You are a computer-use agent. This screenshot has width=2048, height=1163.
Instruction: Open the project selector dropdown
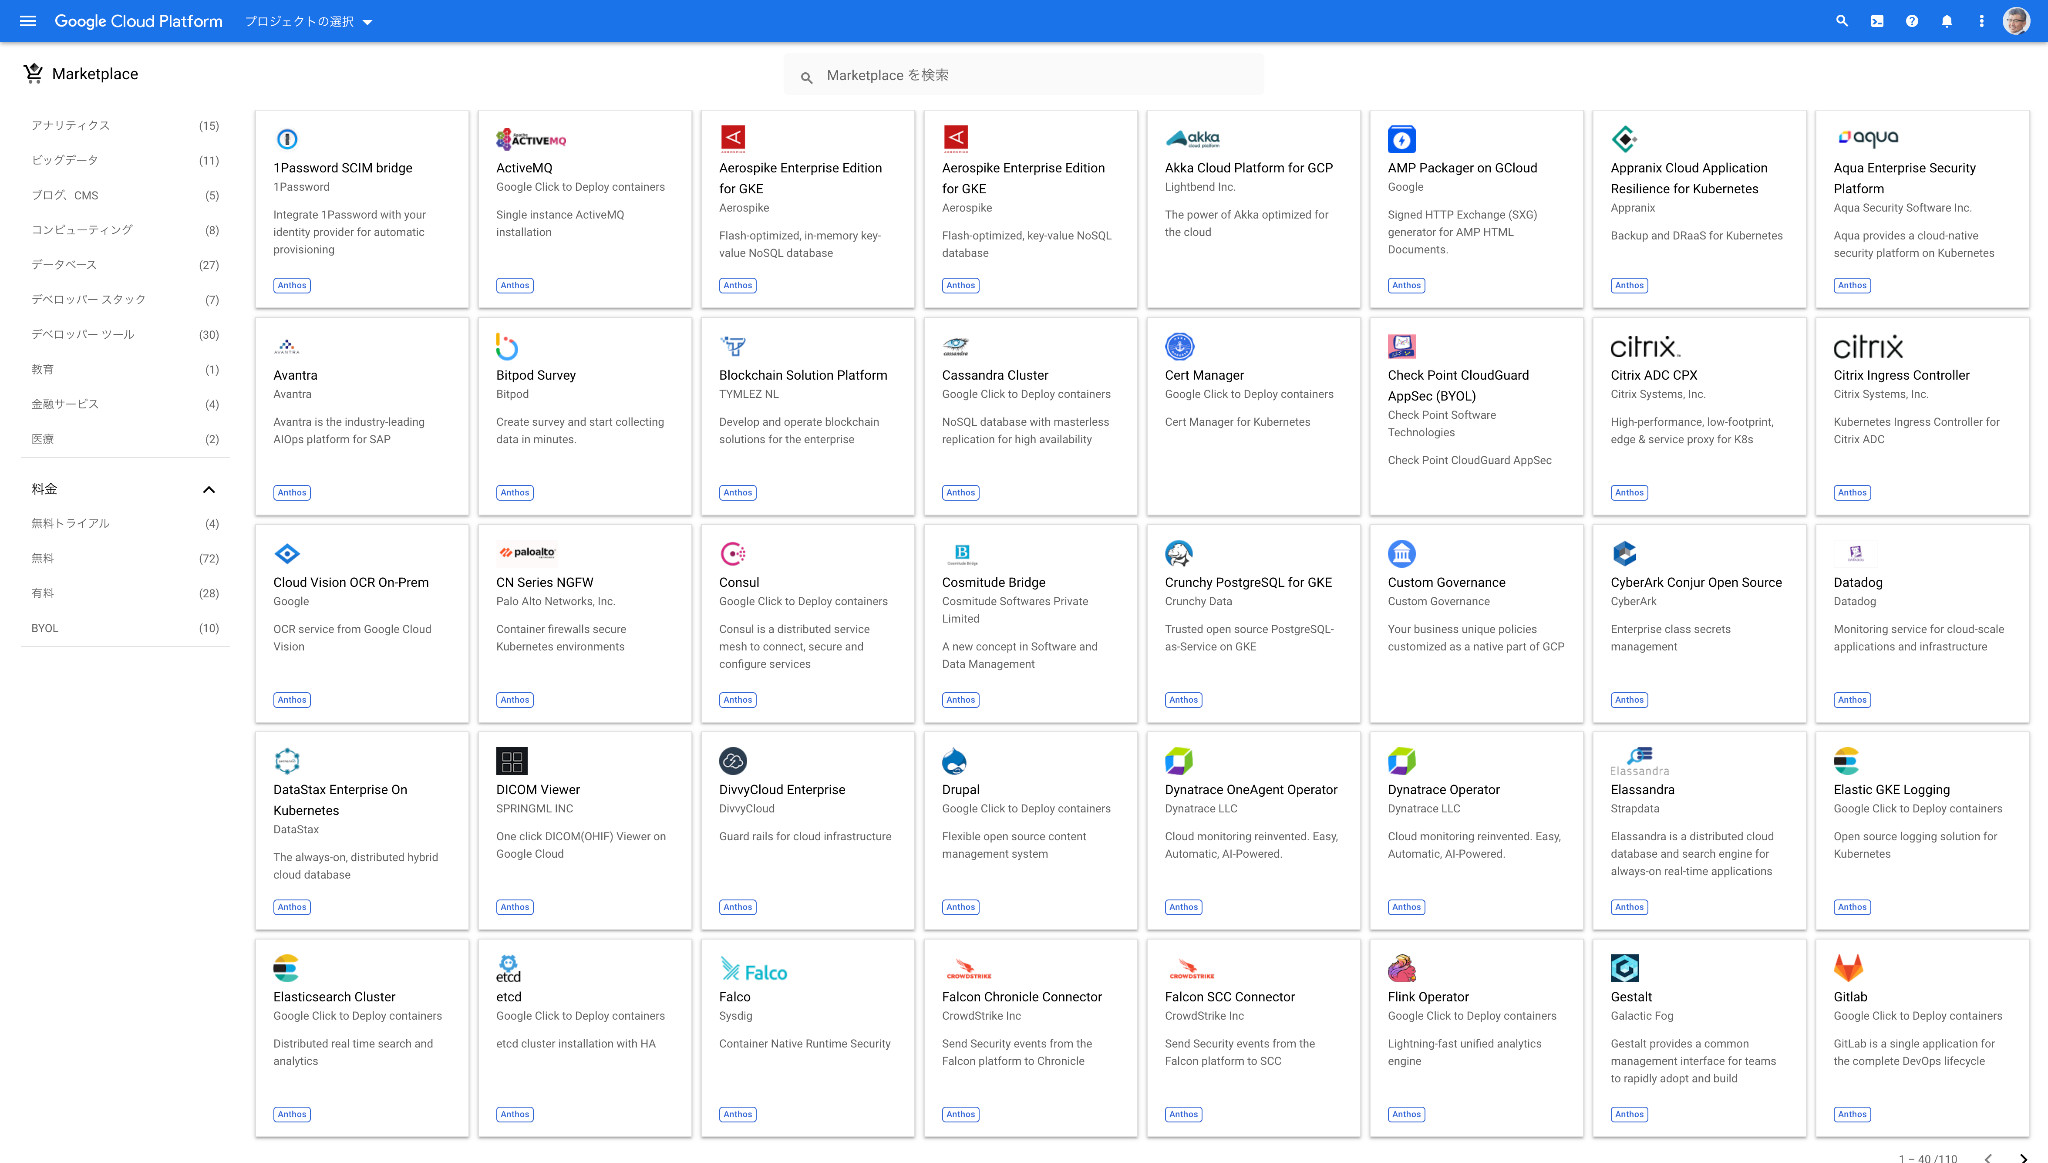point(309,22)
